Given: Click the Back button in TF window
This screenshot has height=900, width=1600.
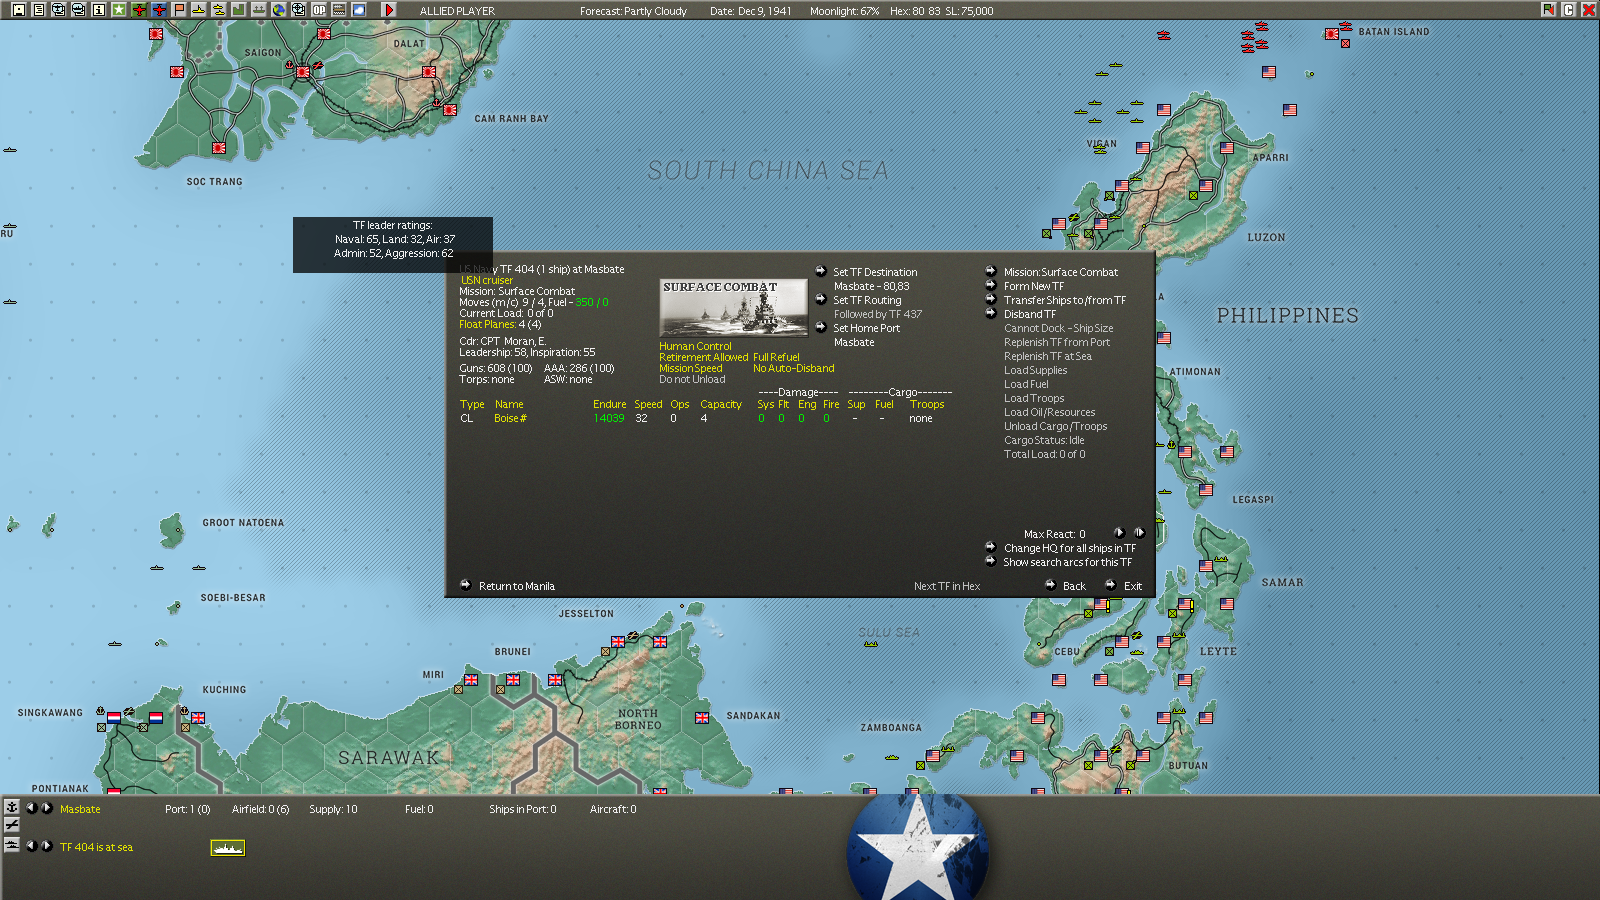Looking at the screenshot, I should click(1073, 586).
